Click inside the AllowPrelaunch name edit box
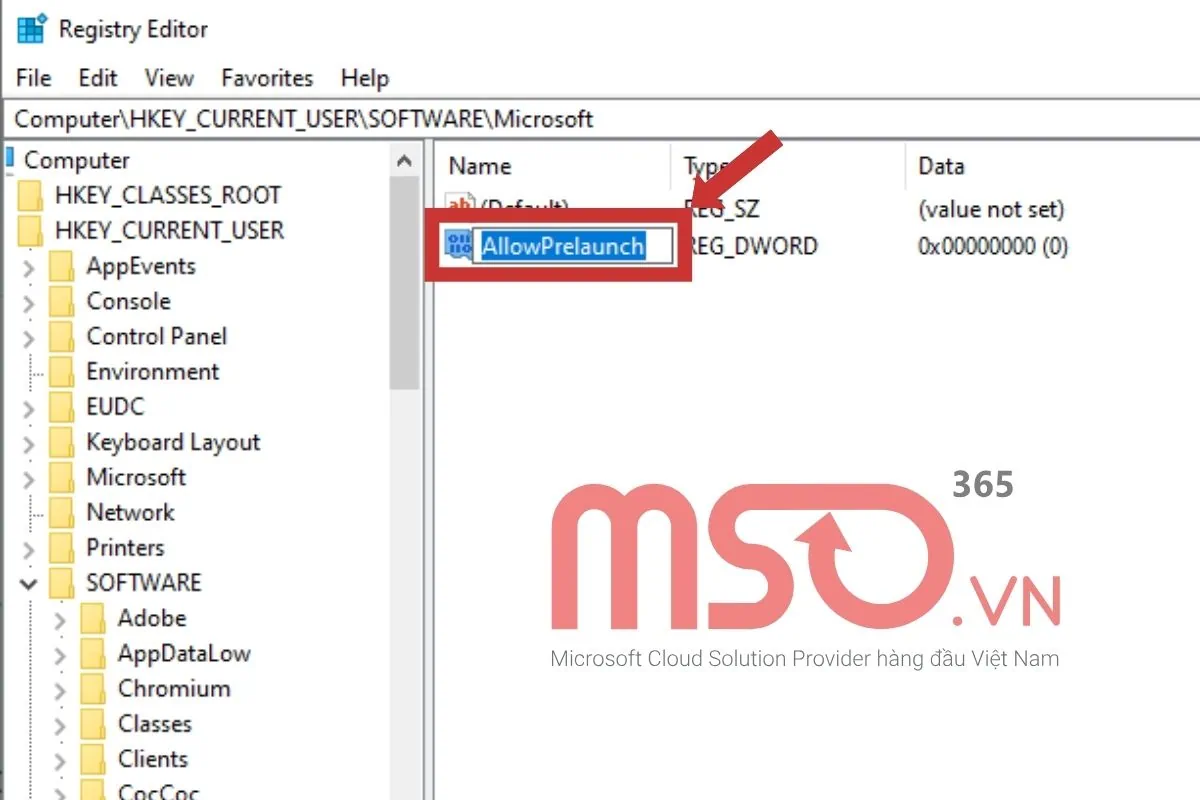 point(572,246)
